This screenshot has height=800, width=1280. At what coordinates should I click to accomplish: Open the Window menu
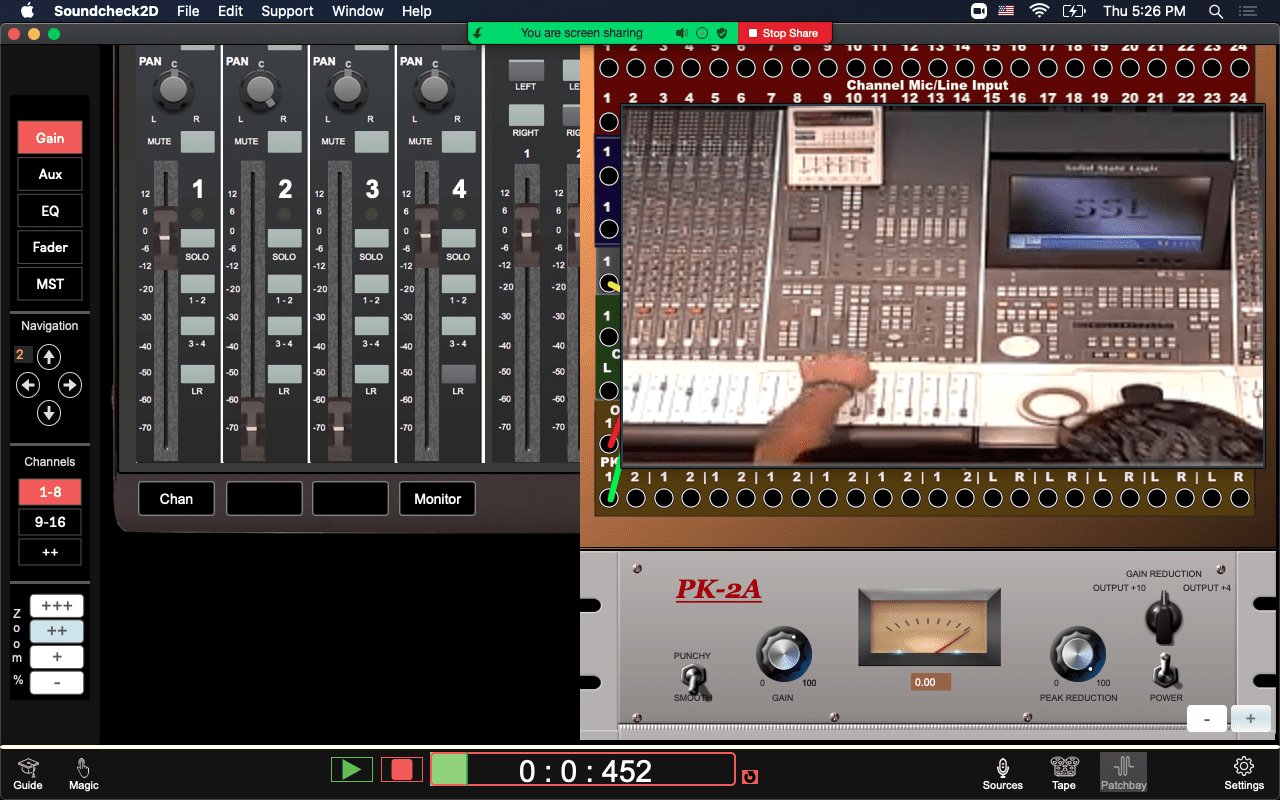pos(357,11)
